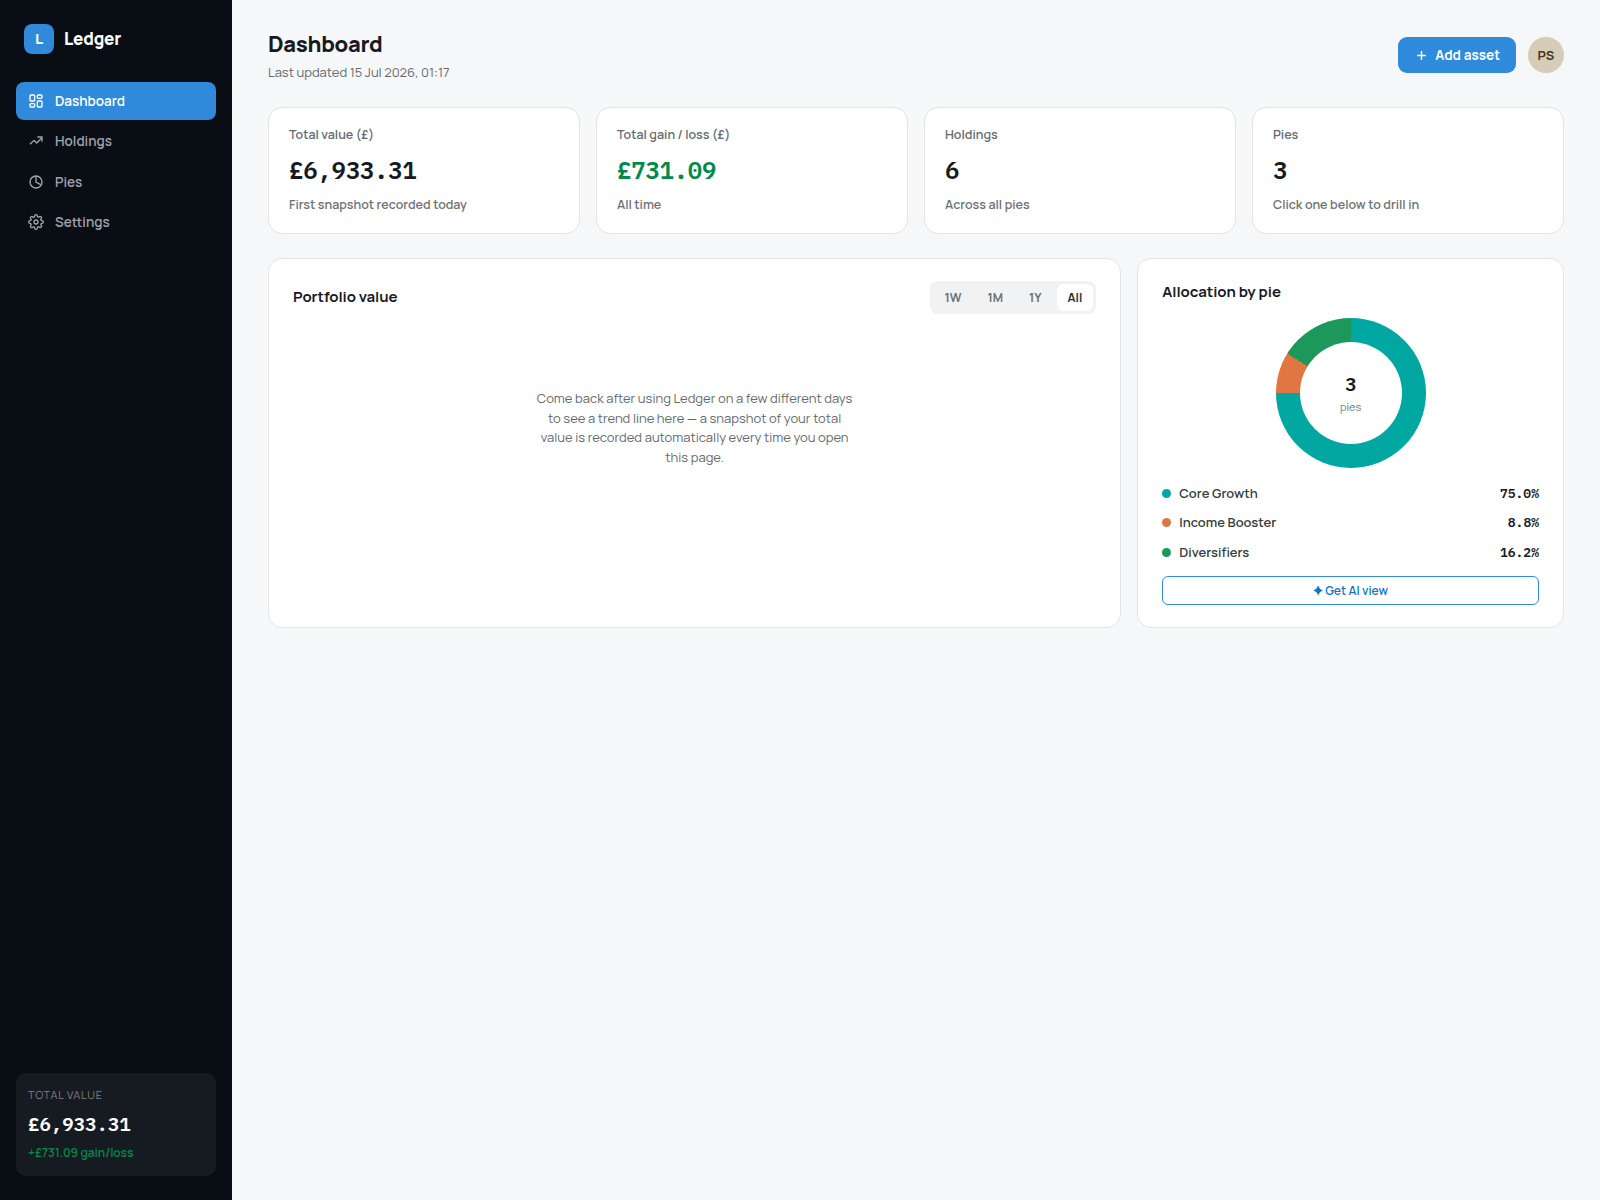
Task: Click the Holdings trend-line icon
Action: coord(36,141)
